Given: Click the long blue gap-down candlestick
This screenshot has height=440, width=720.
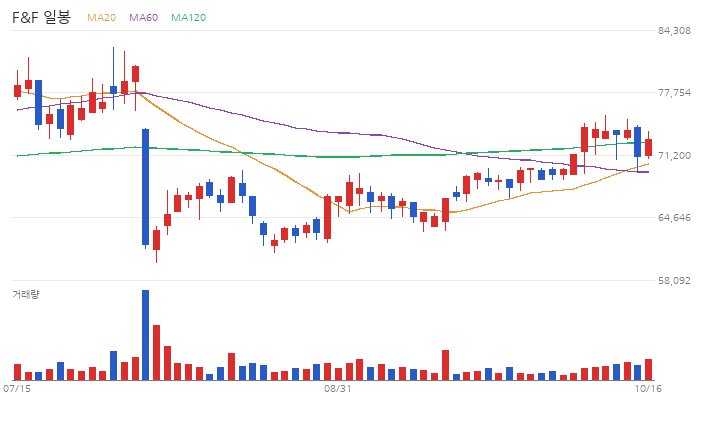Looking at the screenshot, I should click(x=146, y=187).
